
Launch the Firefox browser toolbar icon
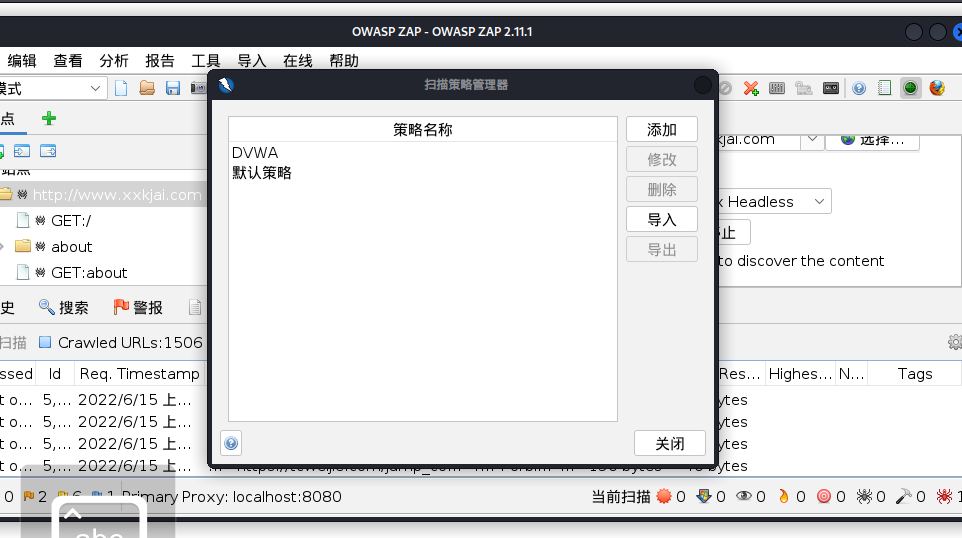[x=937, y=88]
